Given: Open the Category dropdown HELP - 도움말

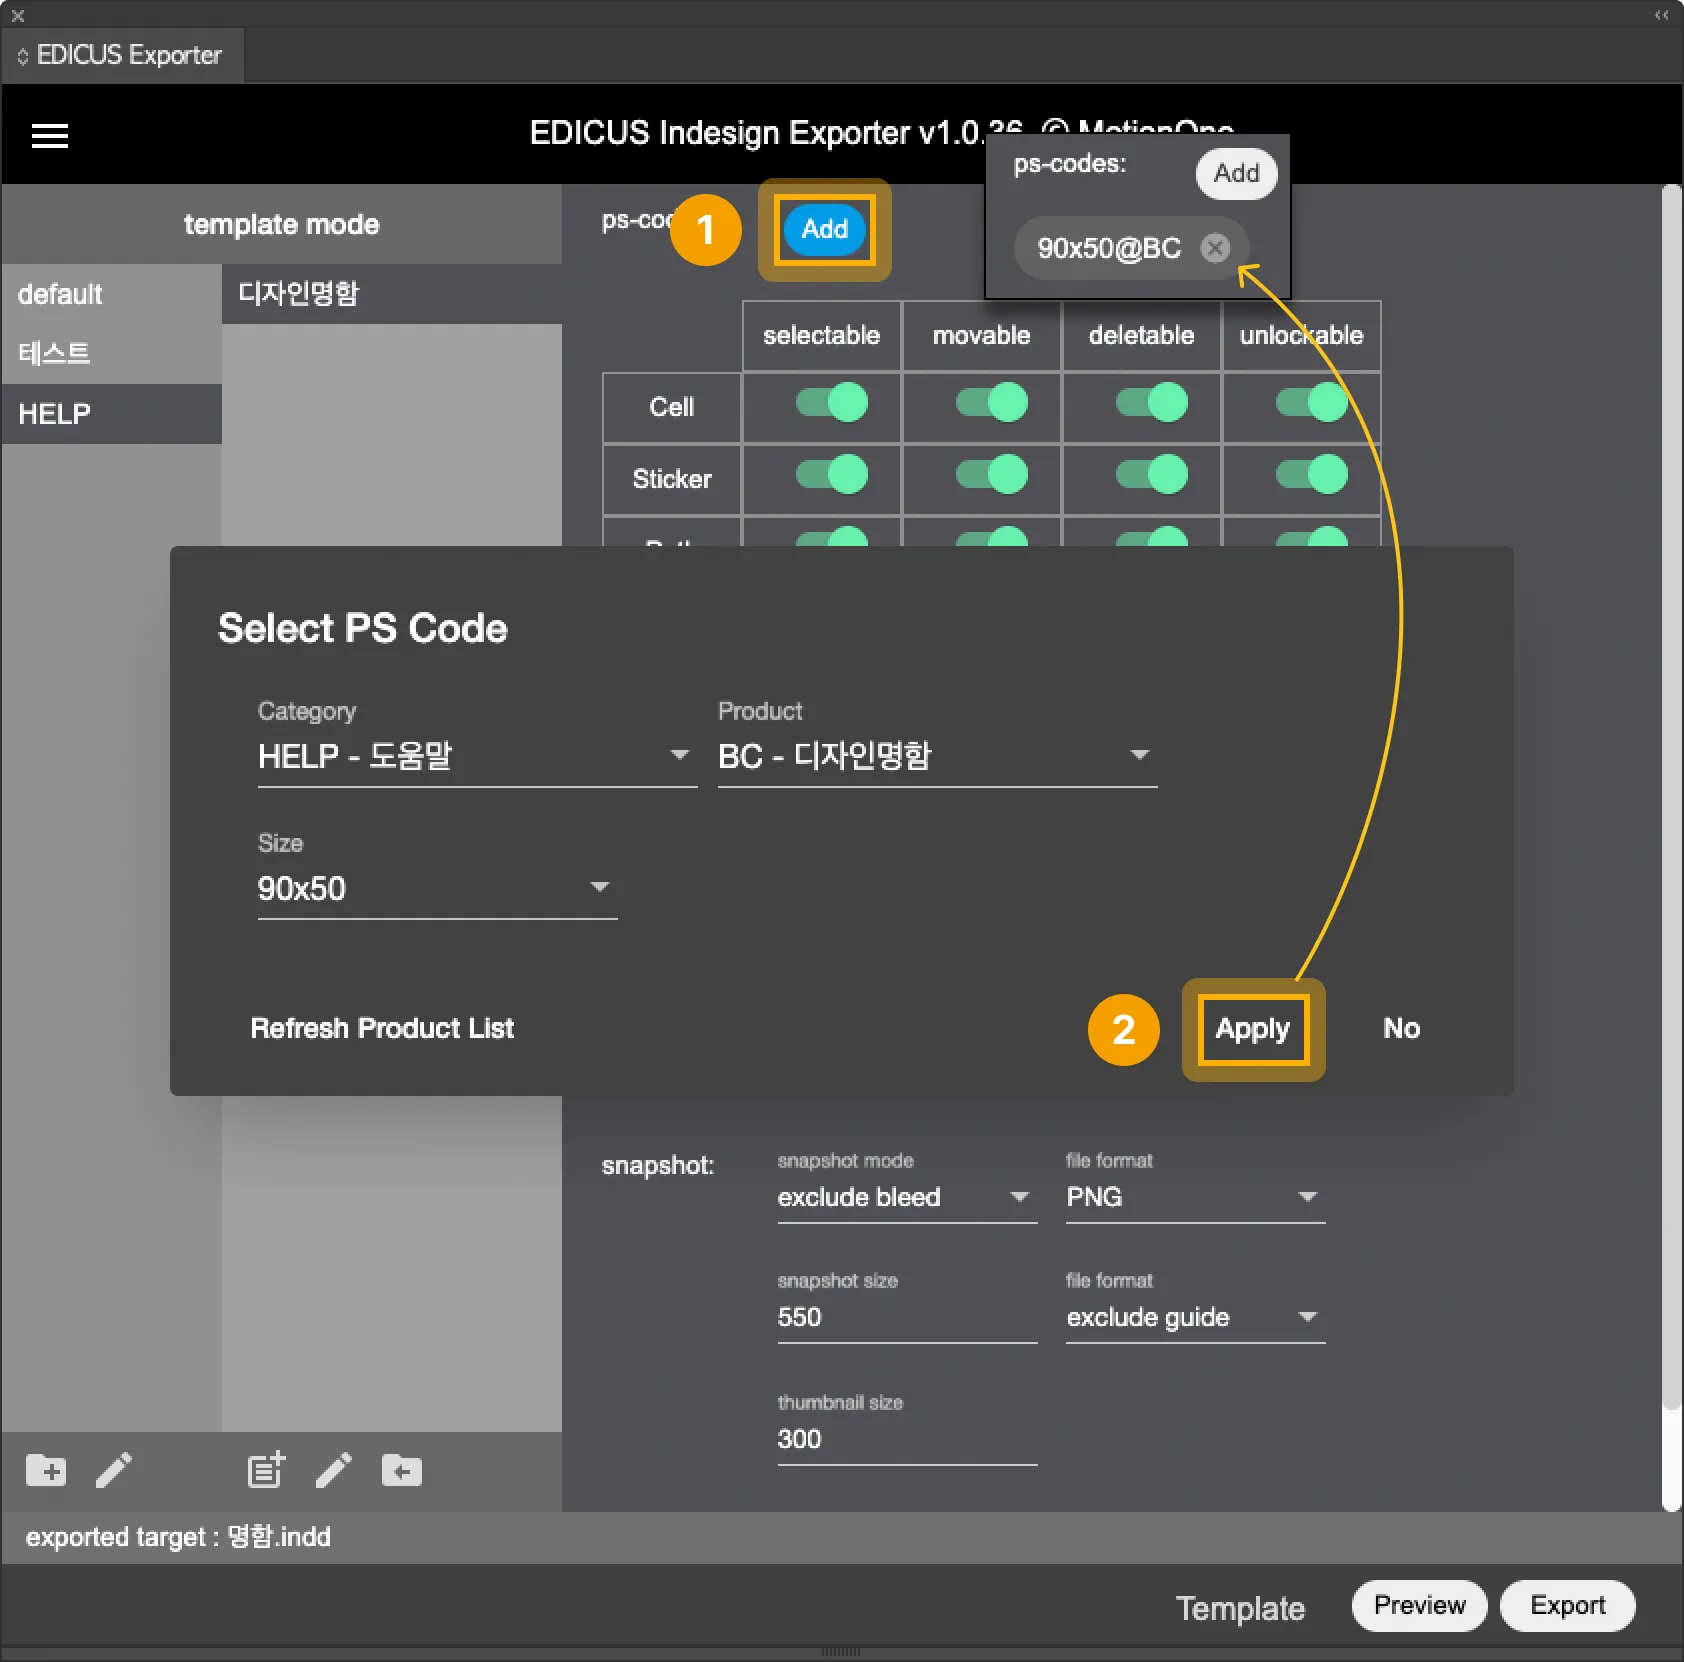Looking at the screenshot, I should (x=477, y=756).
